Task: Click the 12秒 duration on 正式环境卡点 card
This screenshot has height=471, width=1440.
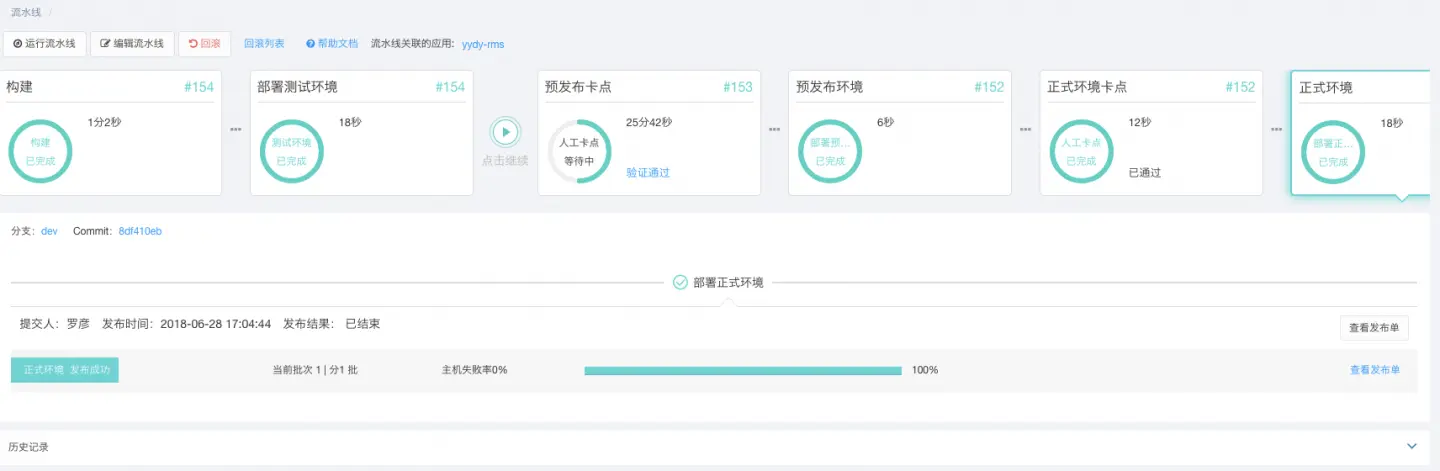Action: coord(1140,123)
